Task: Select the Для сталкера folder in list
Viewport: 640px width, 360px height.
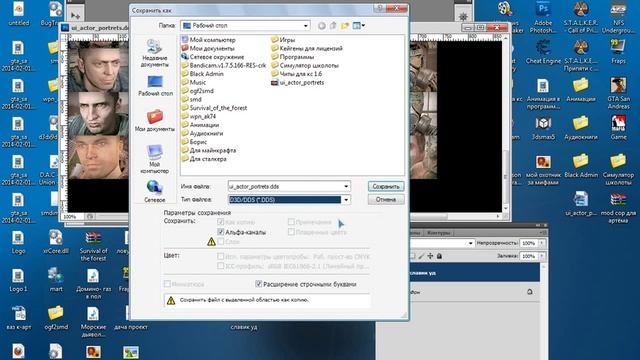Action: [204, 159]
